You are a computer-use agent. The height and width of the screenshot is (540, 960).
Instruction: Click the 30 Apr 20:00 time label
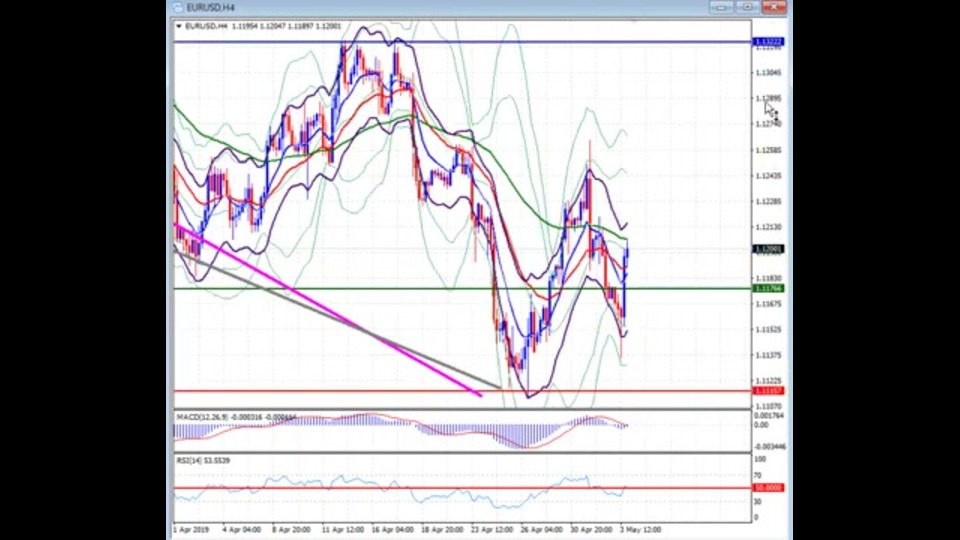pyautogui.click(x=591, y=530)
